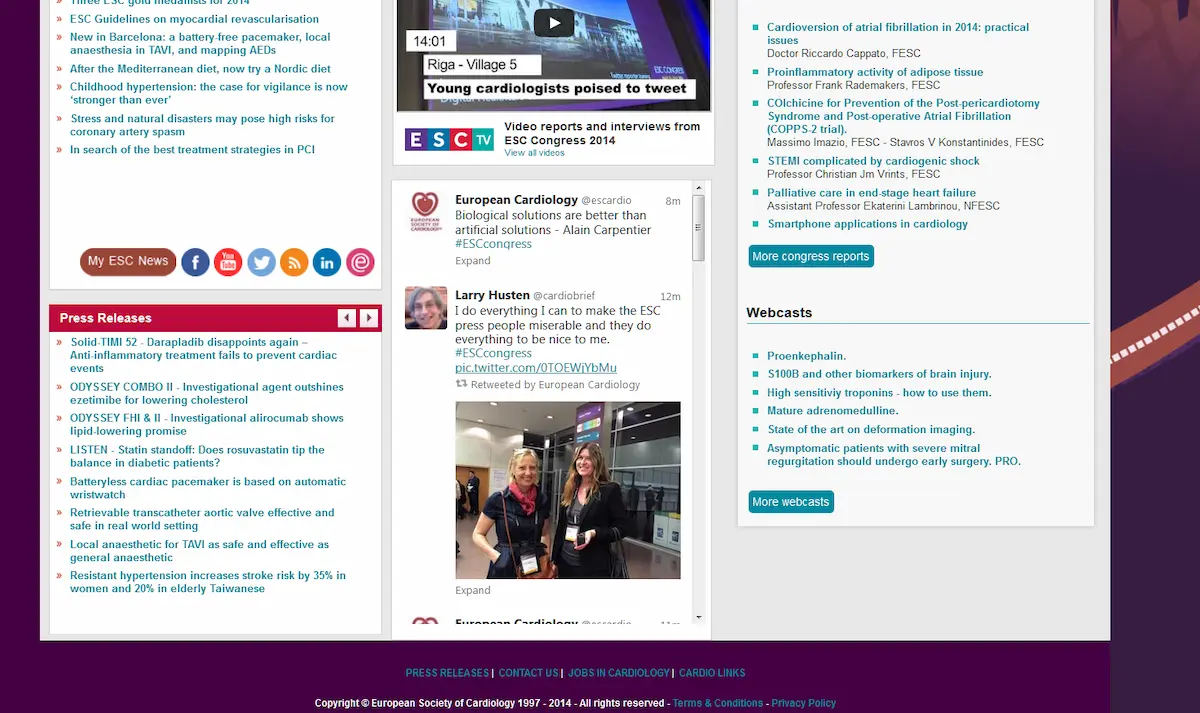Click the European Cardiology name in first tweet

[516, 200]
